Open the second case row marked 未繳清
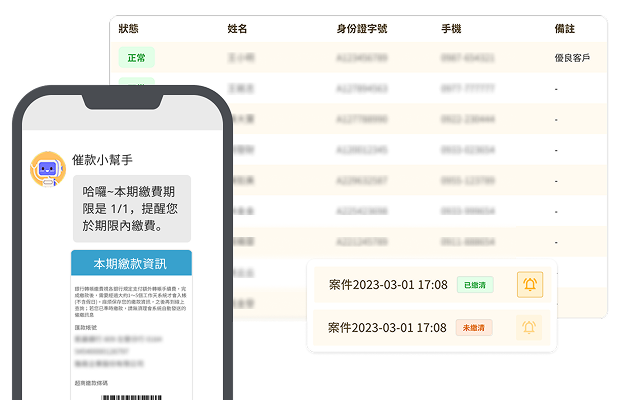This screenshot has height=400, width=640. pos(390,327)
